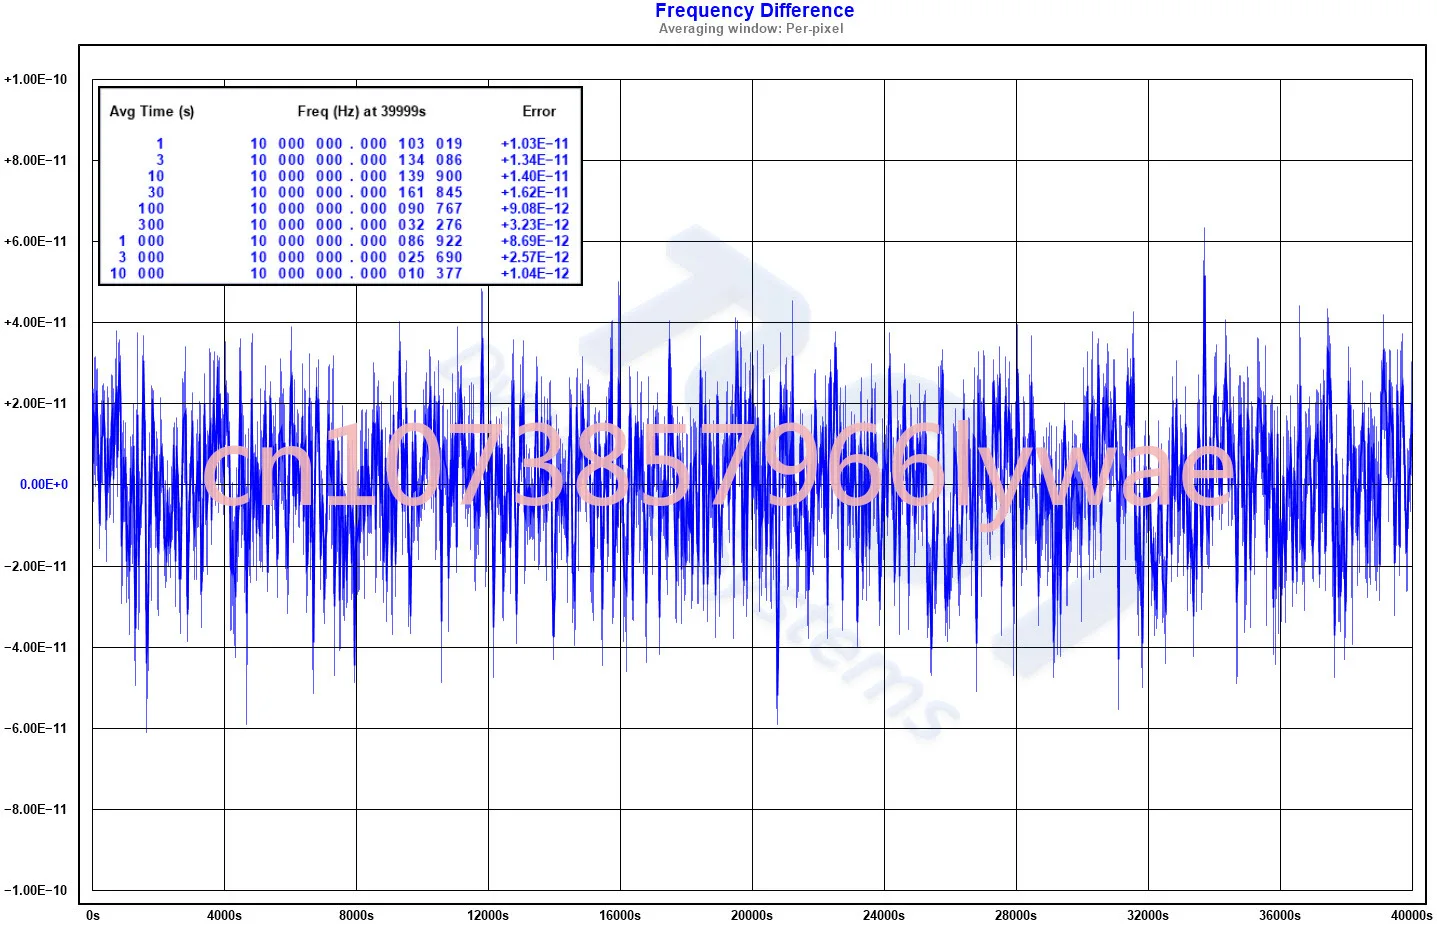
Task: Click frequency reading ending in 103 019
Action: (356, 144)
